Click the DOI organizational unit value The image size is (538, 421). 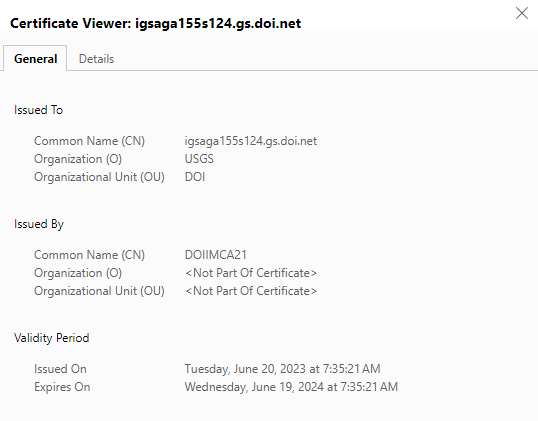[x=195, y=177]
